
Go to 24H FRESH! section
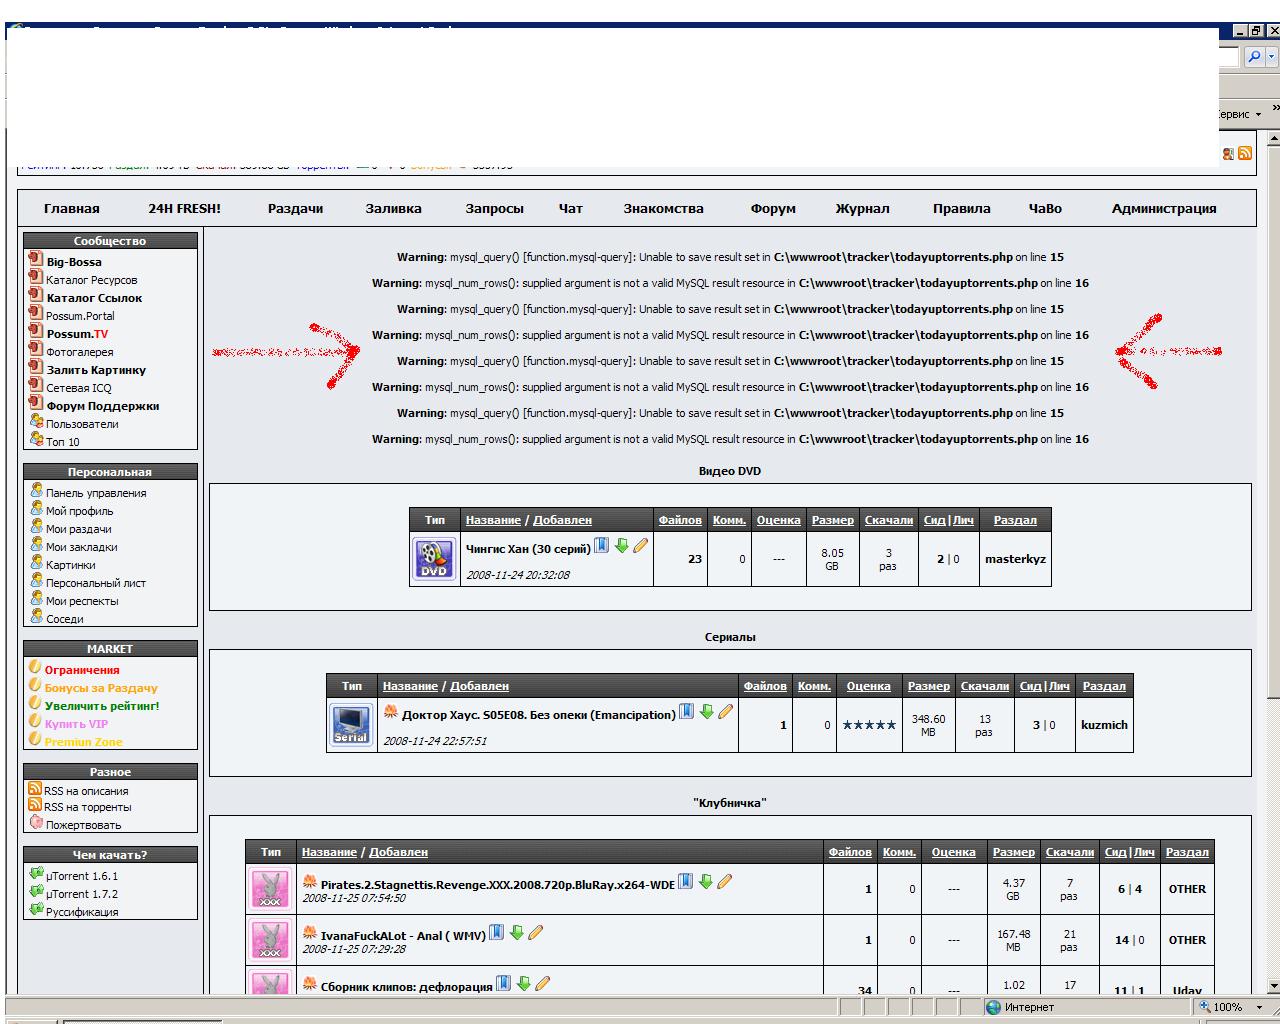pos(185,208)
